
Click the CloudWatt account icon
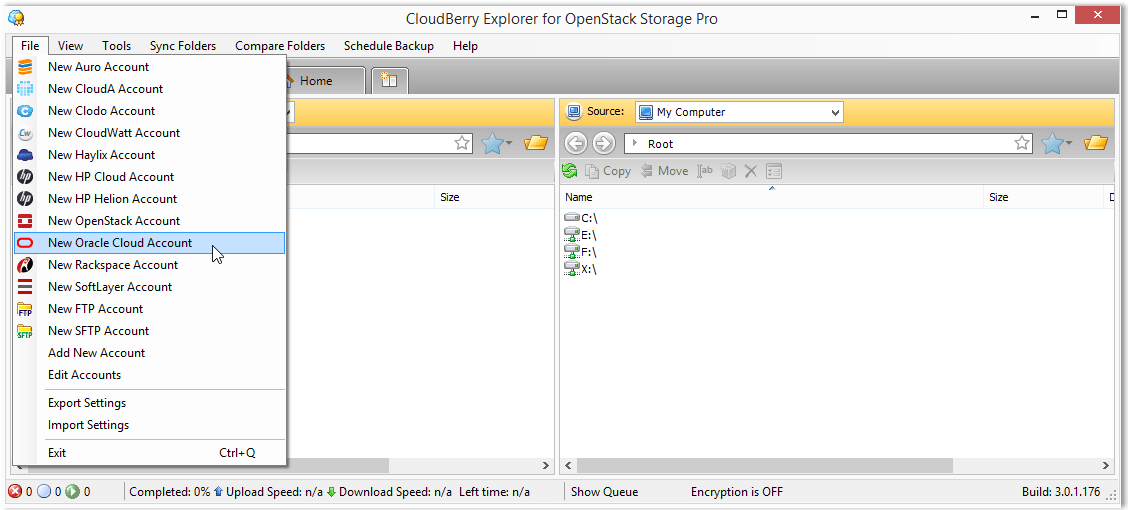point(25,133)
